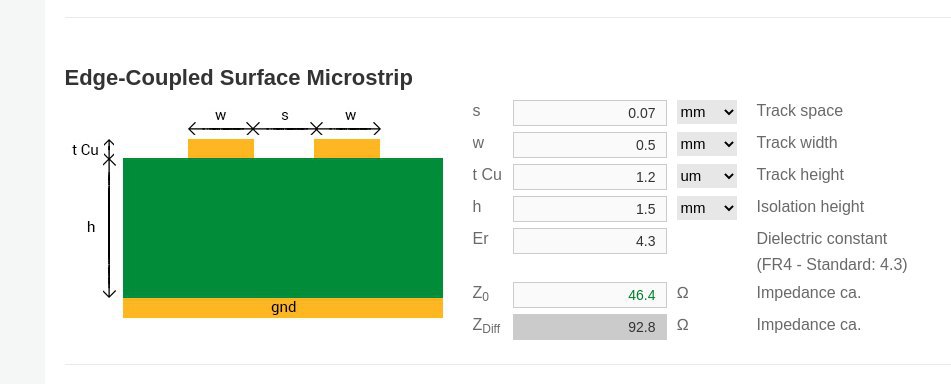Open the t Cu unit dropdown showing um

point(707,177)
